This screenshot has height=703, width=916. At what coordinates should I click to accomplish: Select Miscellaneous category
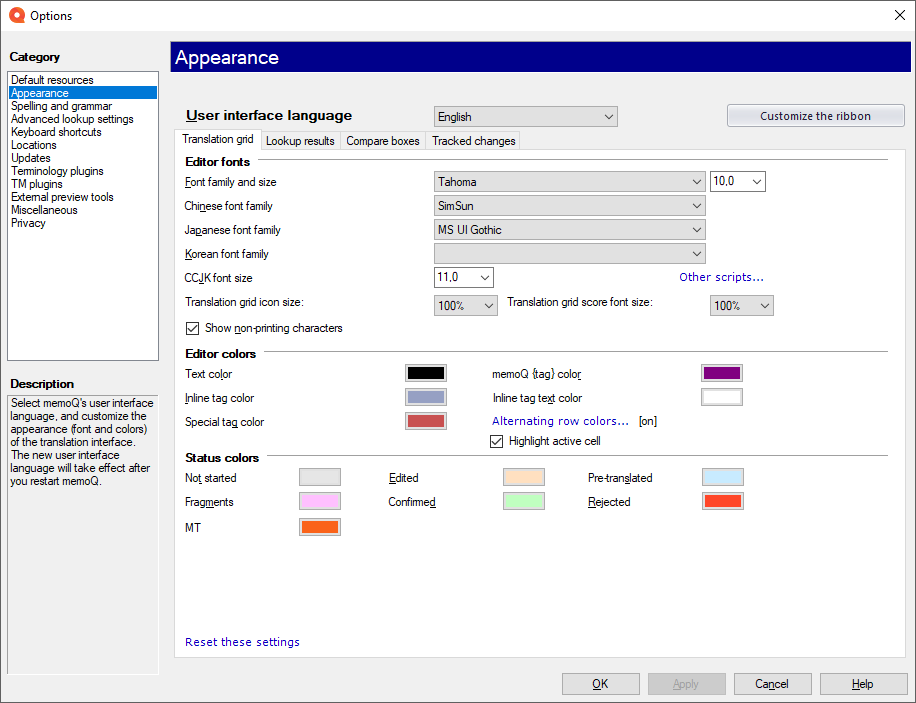[x=82, y=210]
